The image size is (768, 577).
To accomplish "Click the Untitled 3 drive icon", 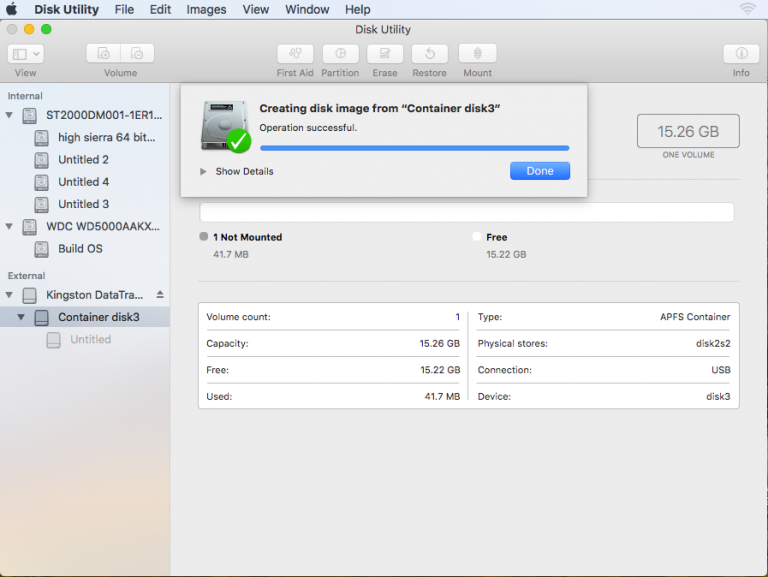I will [42, 204].
